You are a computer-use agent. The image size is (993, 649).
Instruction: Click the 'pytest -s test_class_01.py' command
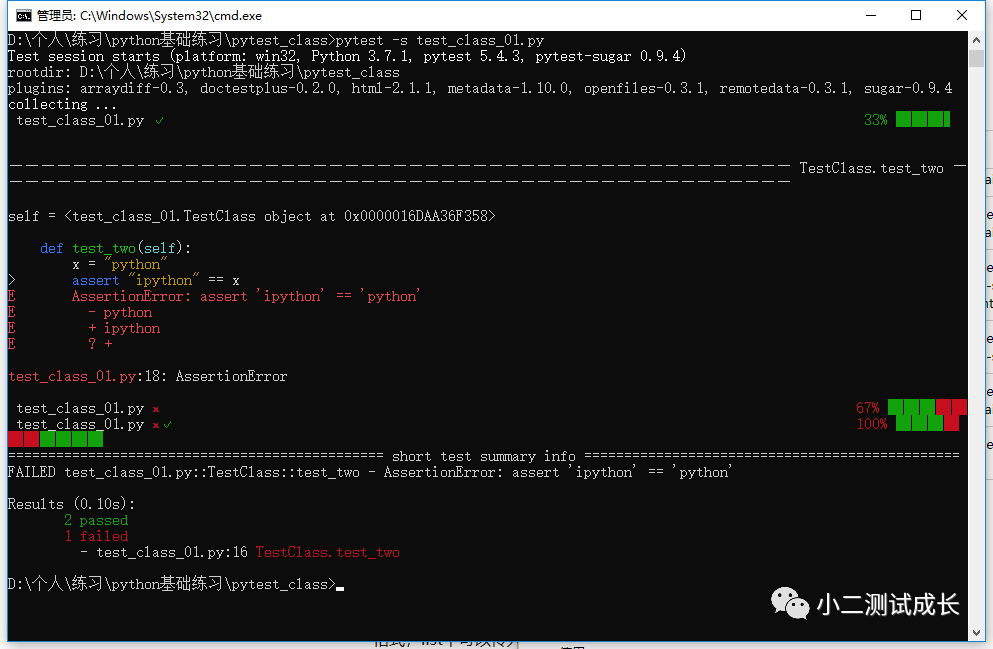(x=440, y=40)
